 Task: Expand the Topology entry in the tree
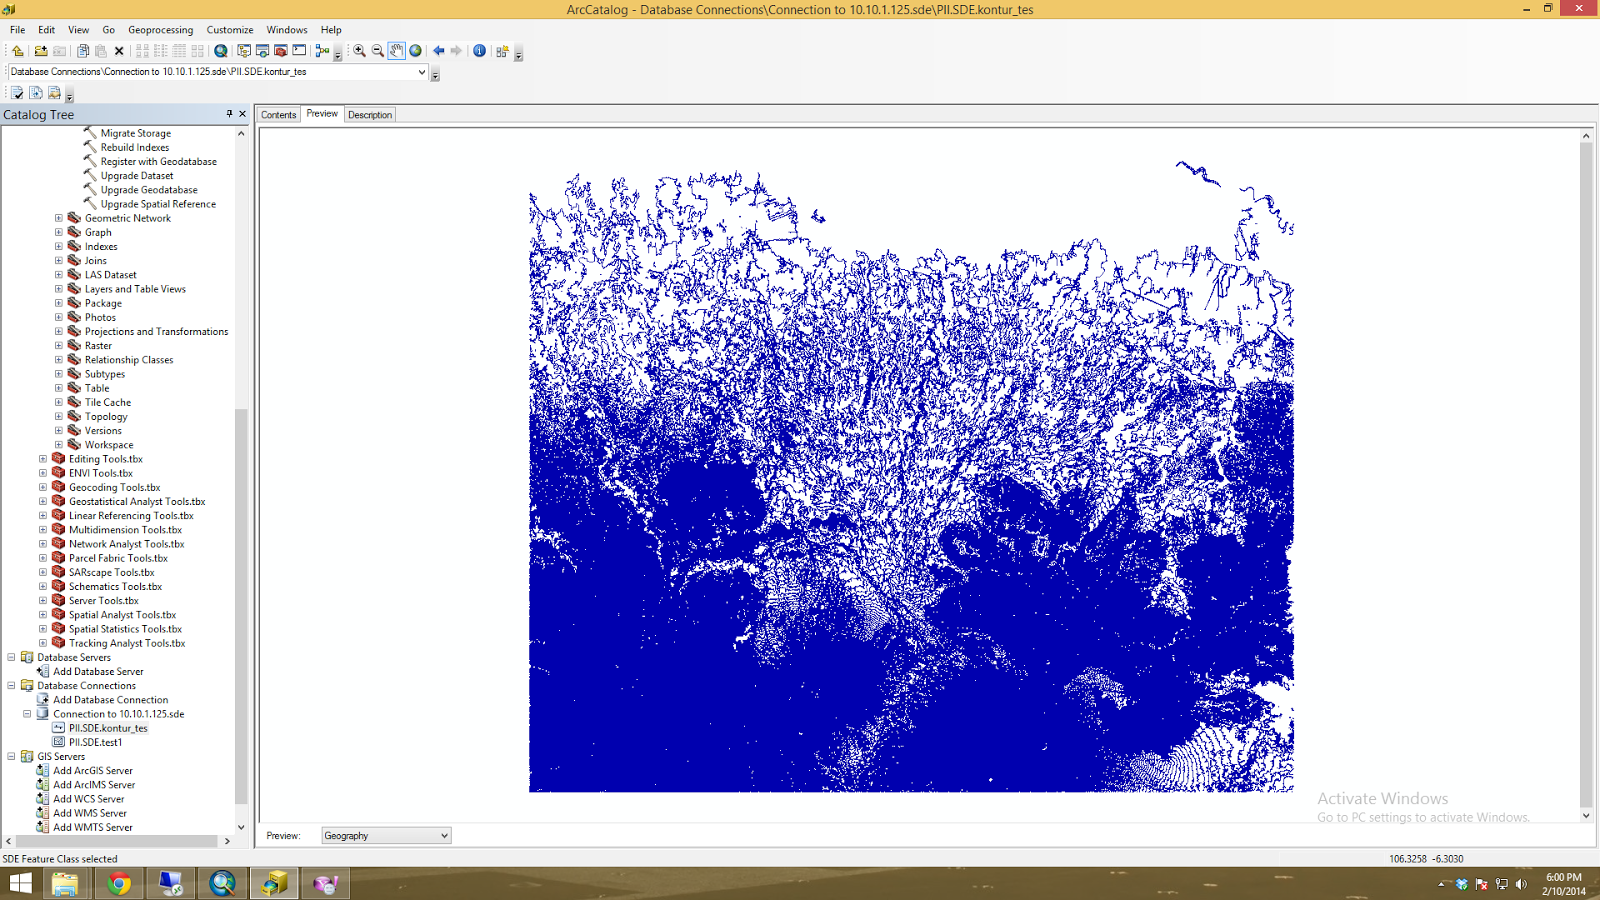click(x=57, y=416)
